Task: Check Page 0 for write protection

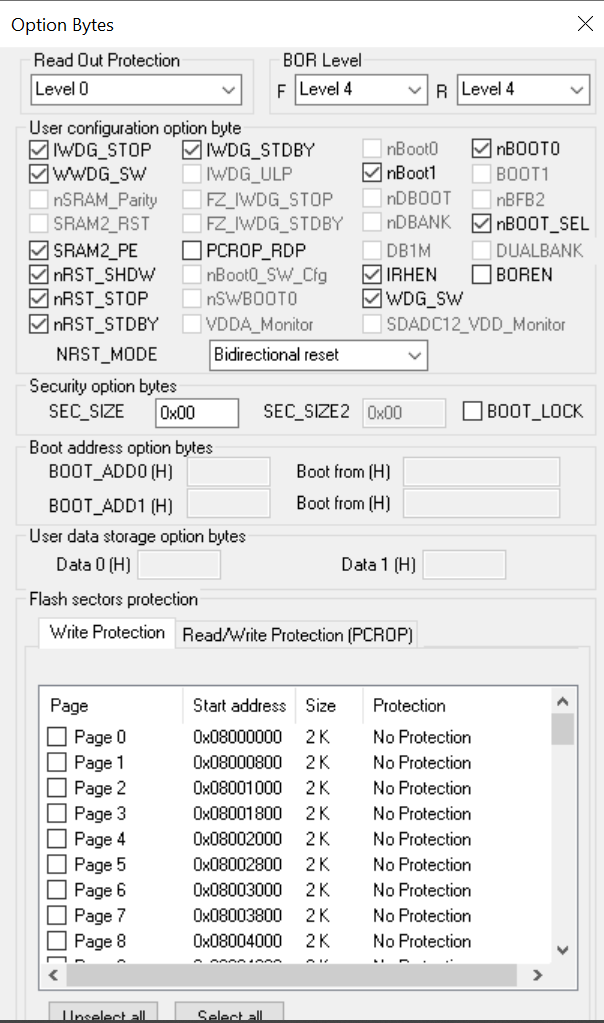Action: (x=58, y=737)
